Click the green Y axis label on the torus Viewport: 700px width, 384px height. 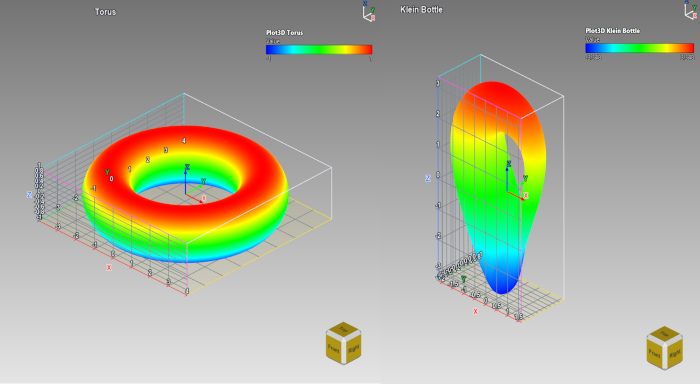click(107, 172)
